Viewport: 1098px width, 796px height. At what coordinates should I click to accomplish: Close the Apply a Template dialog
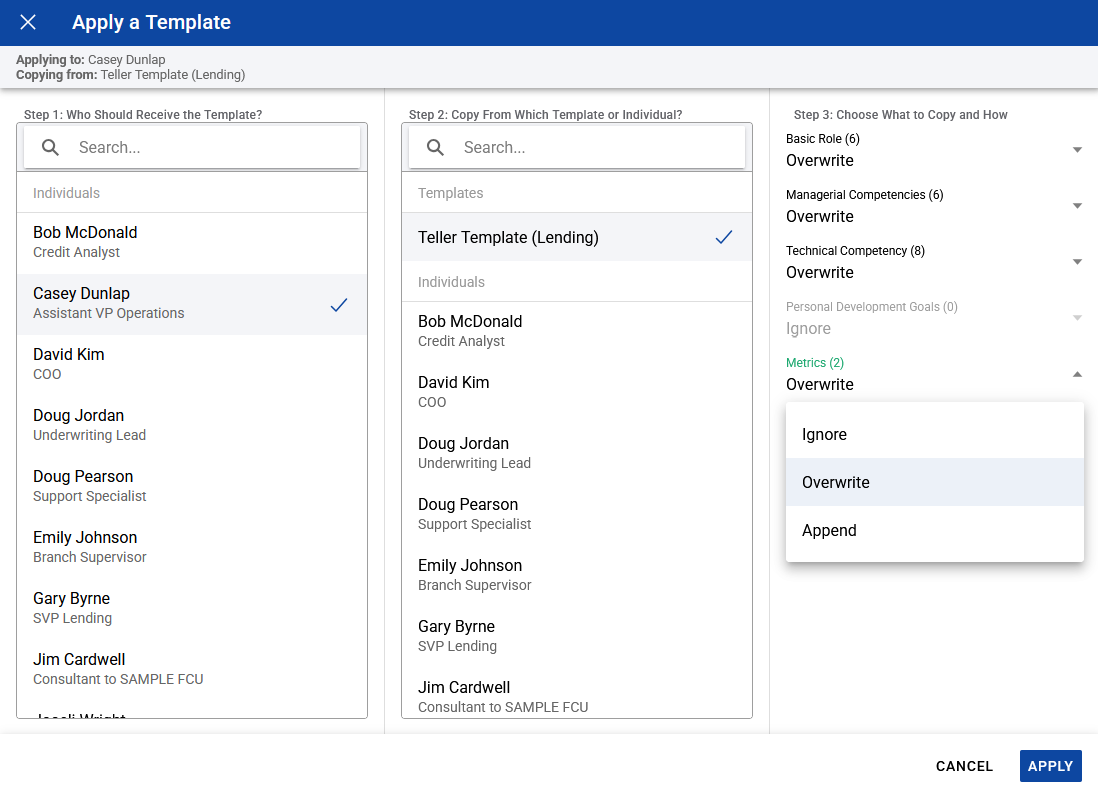[x=28, y=22]
